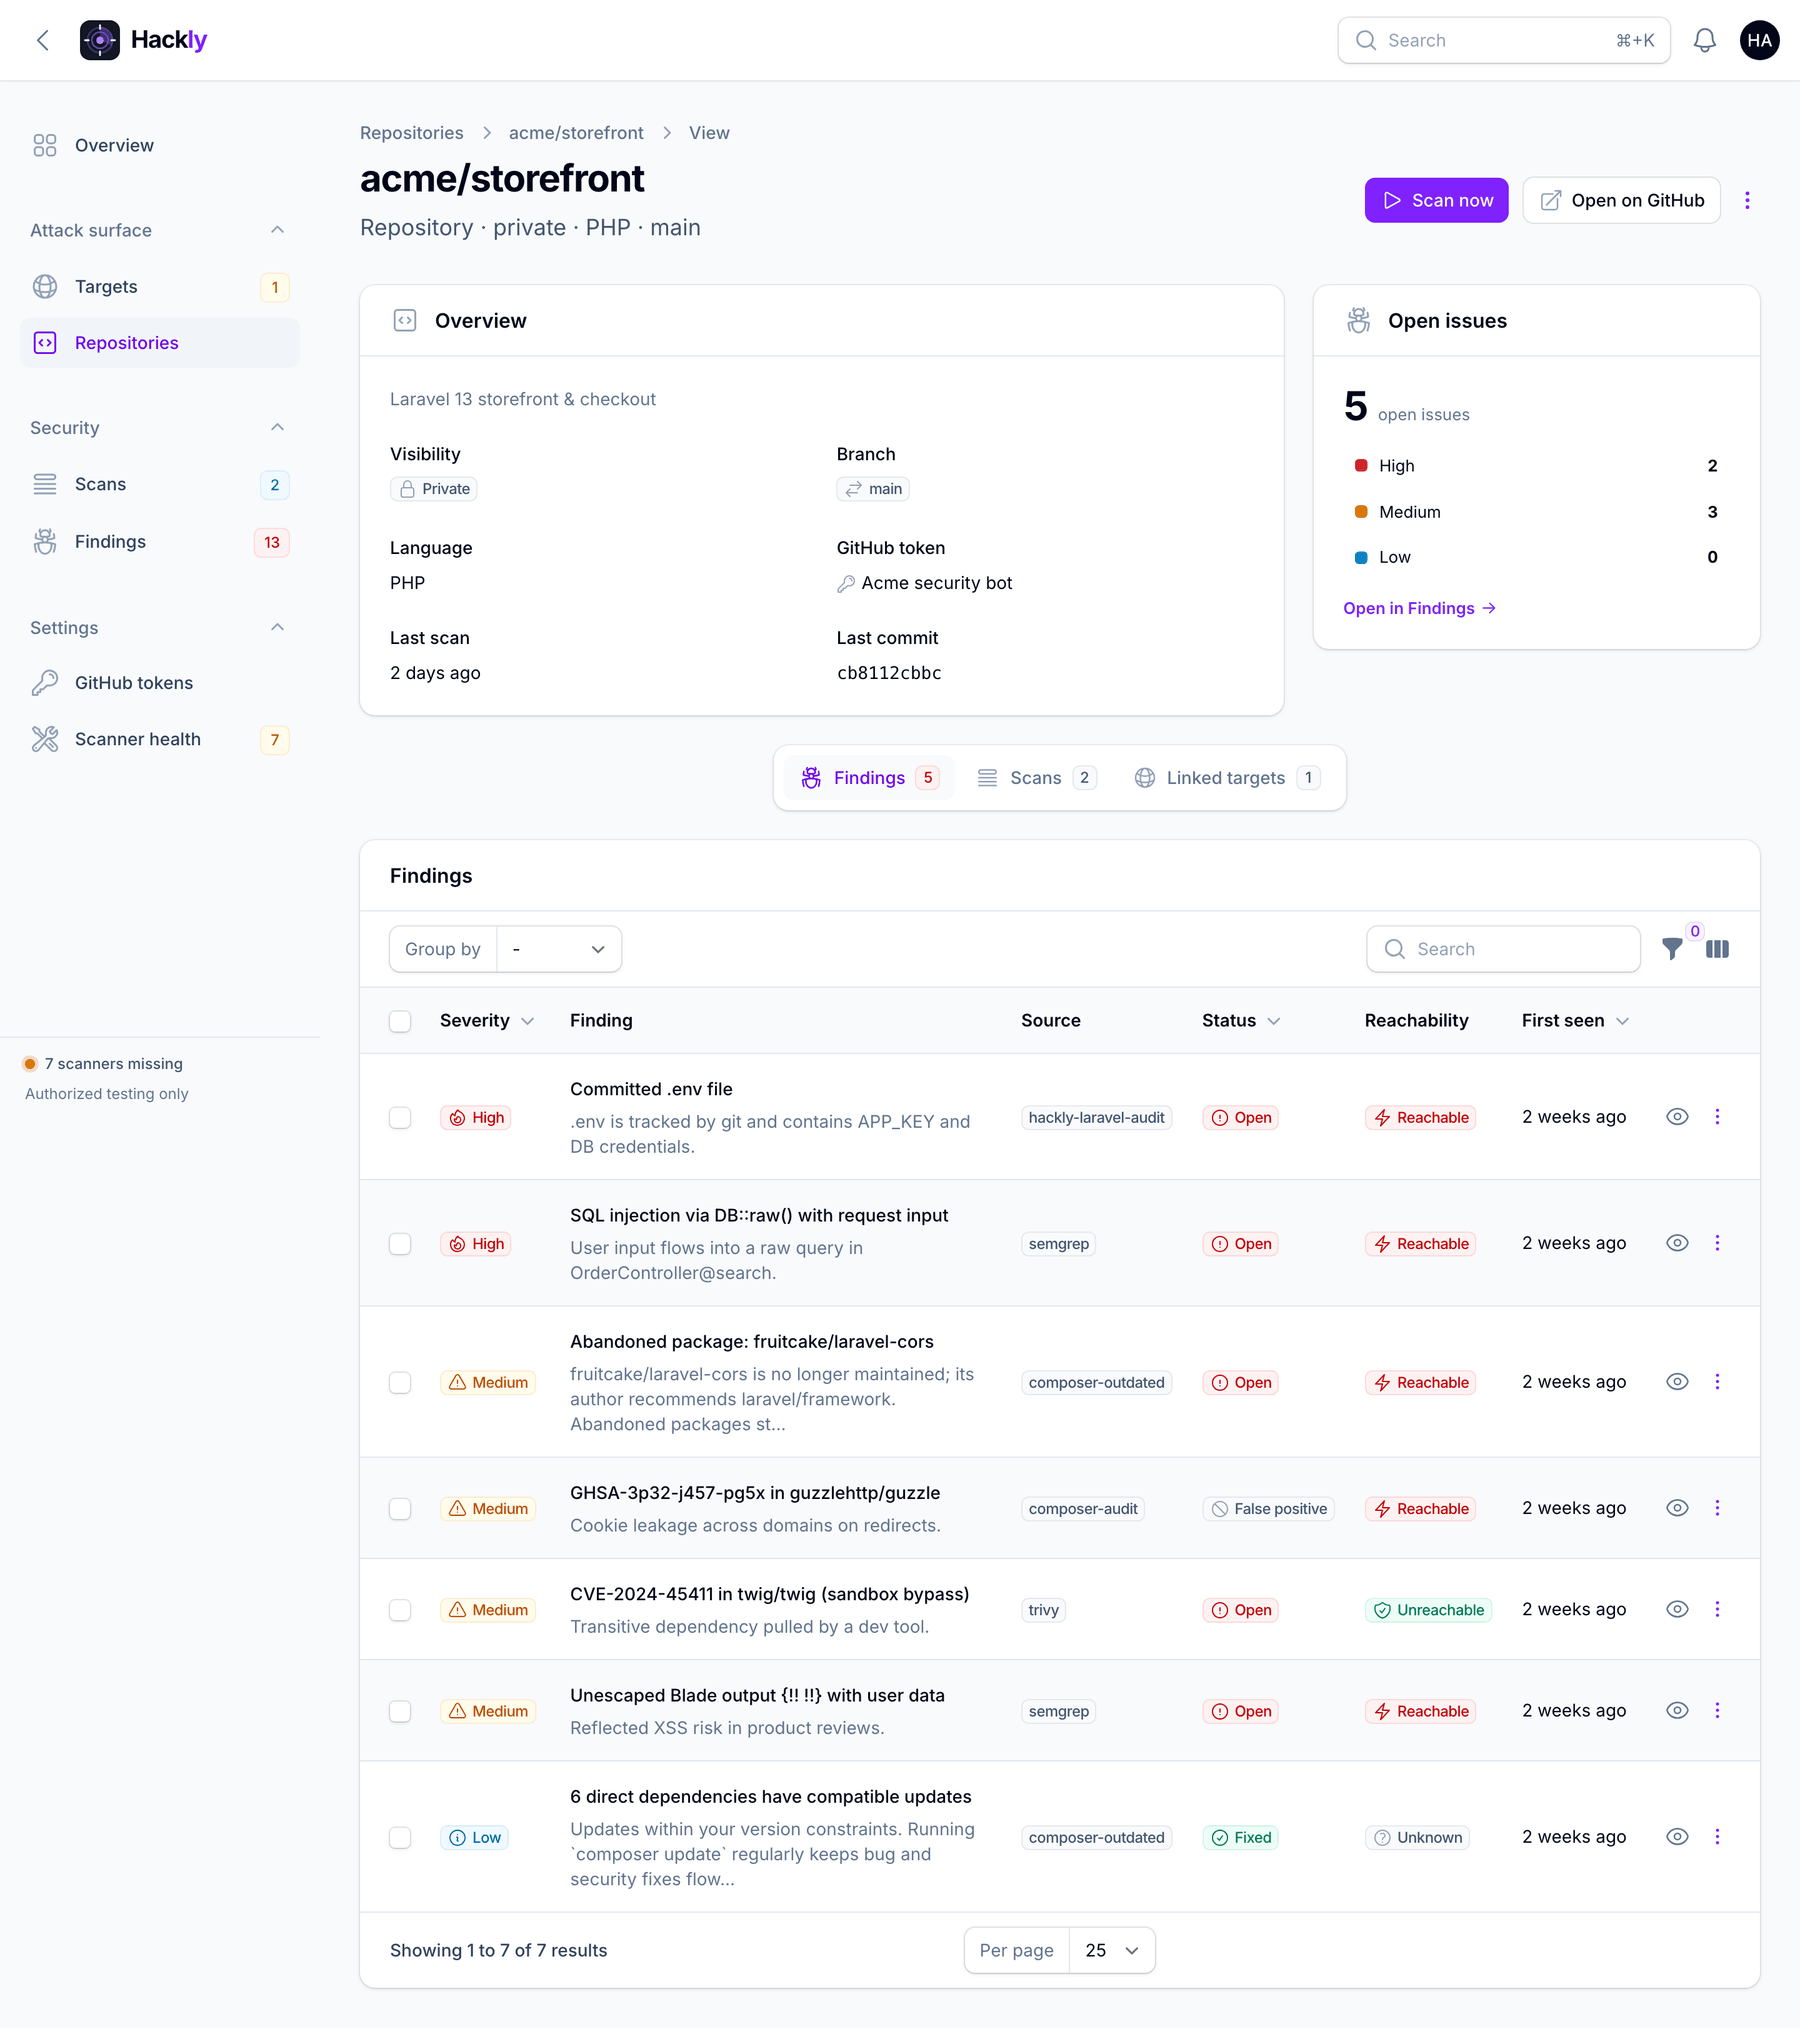Open Findings in sidebar
This screenshot has width=1800, height=2028.
[160, 541]
